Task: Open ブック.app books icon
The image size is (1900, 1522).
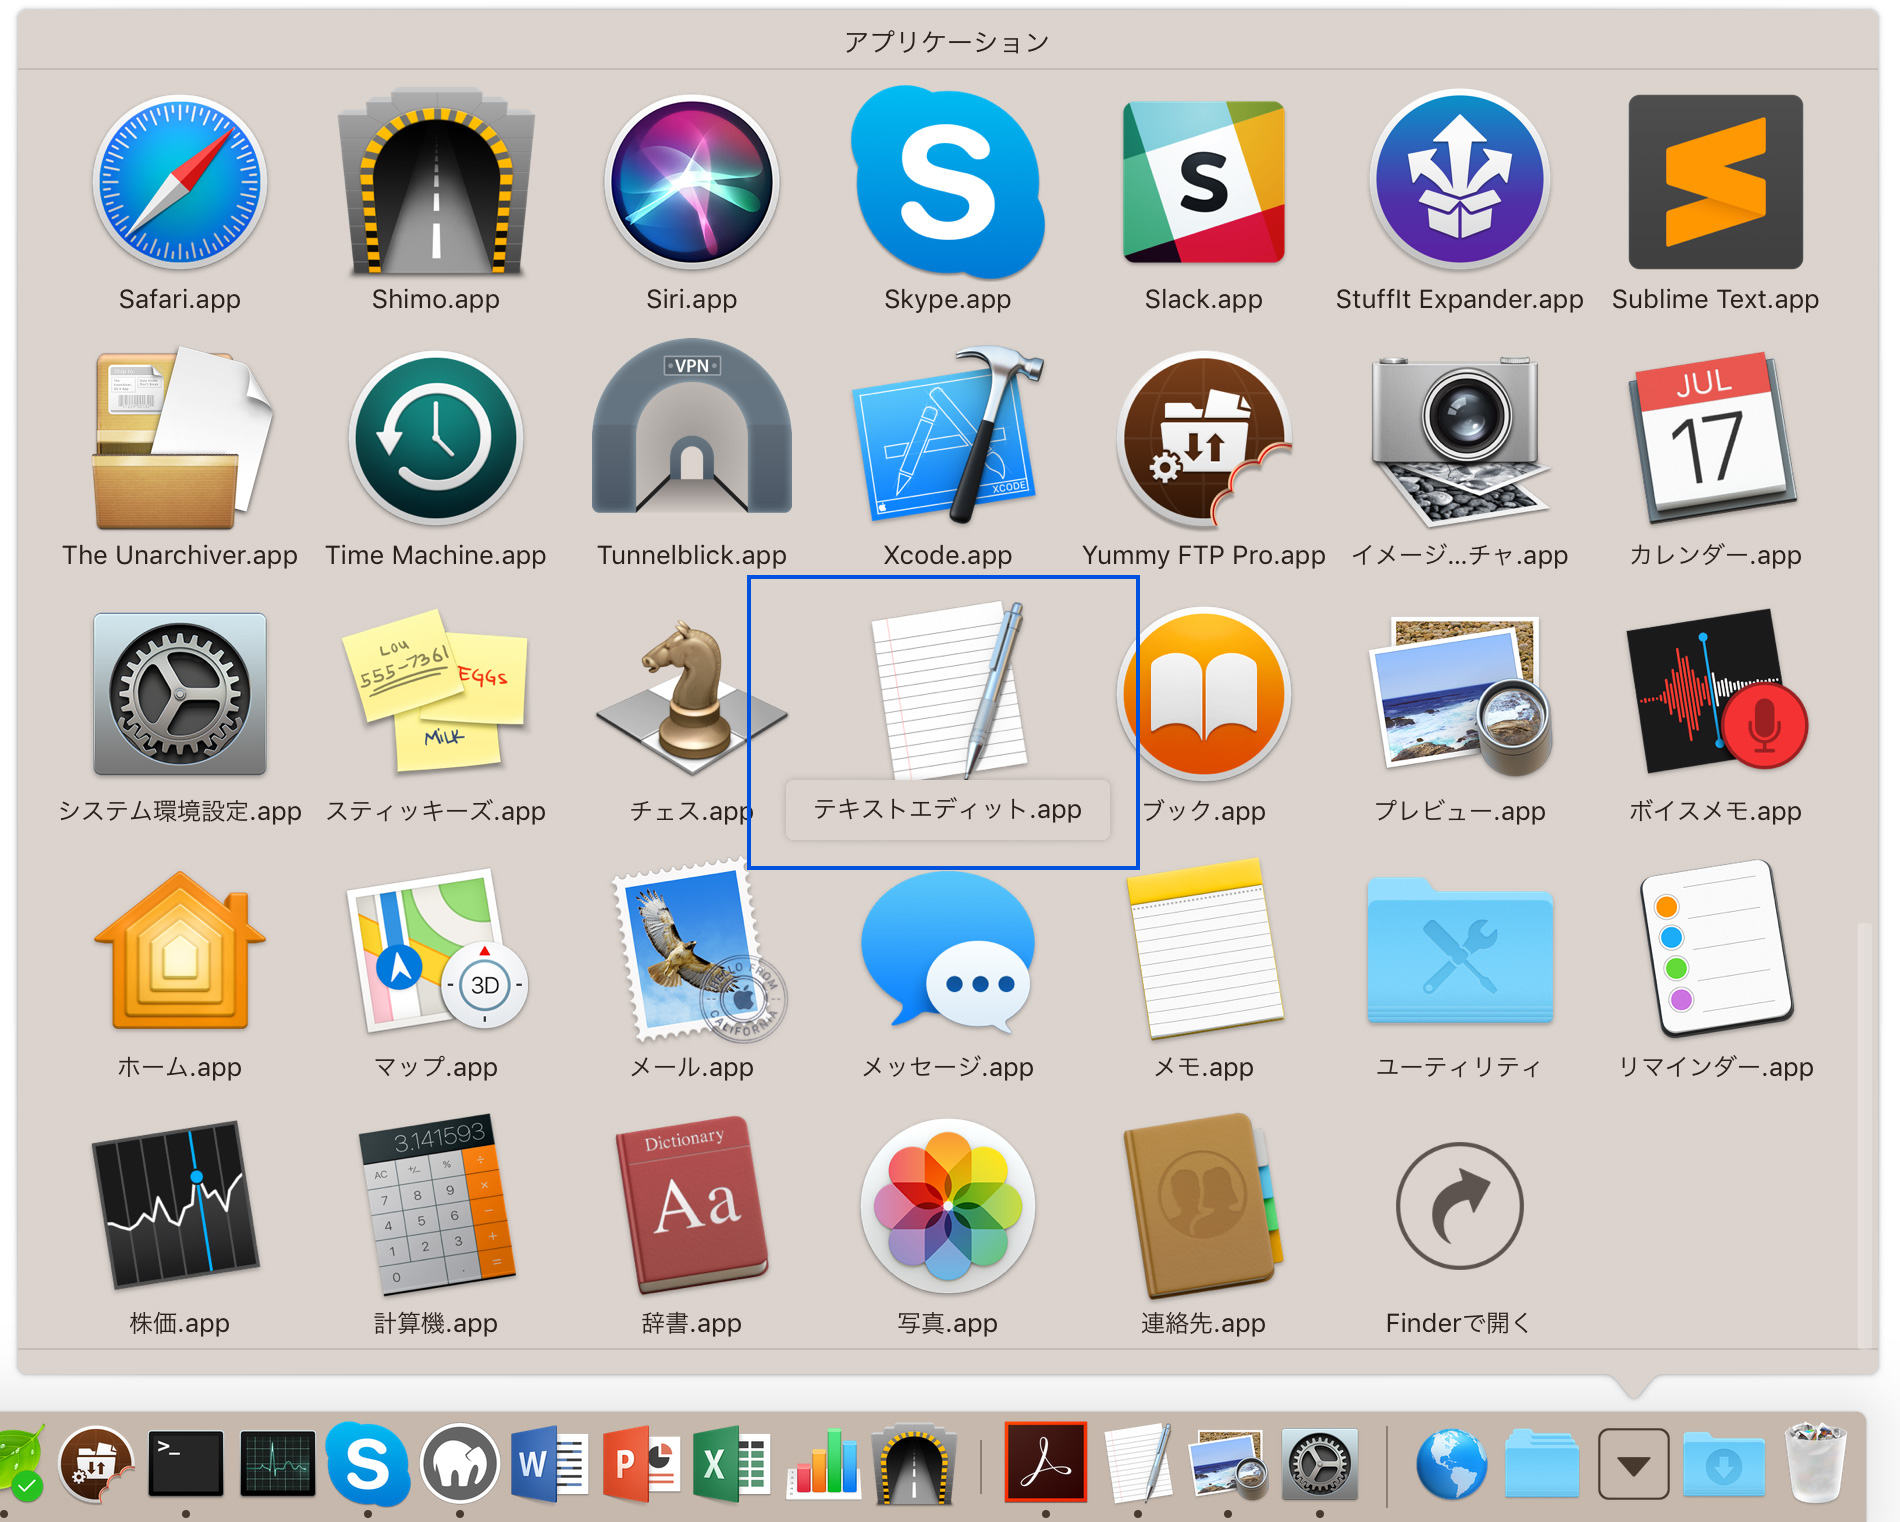Action: pyautogui.click(x=1204, y=695)
